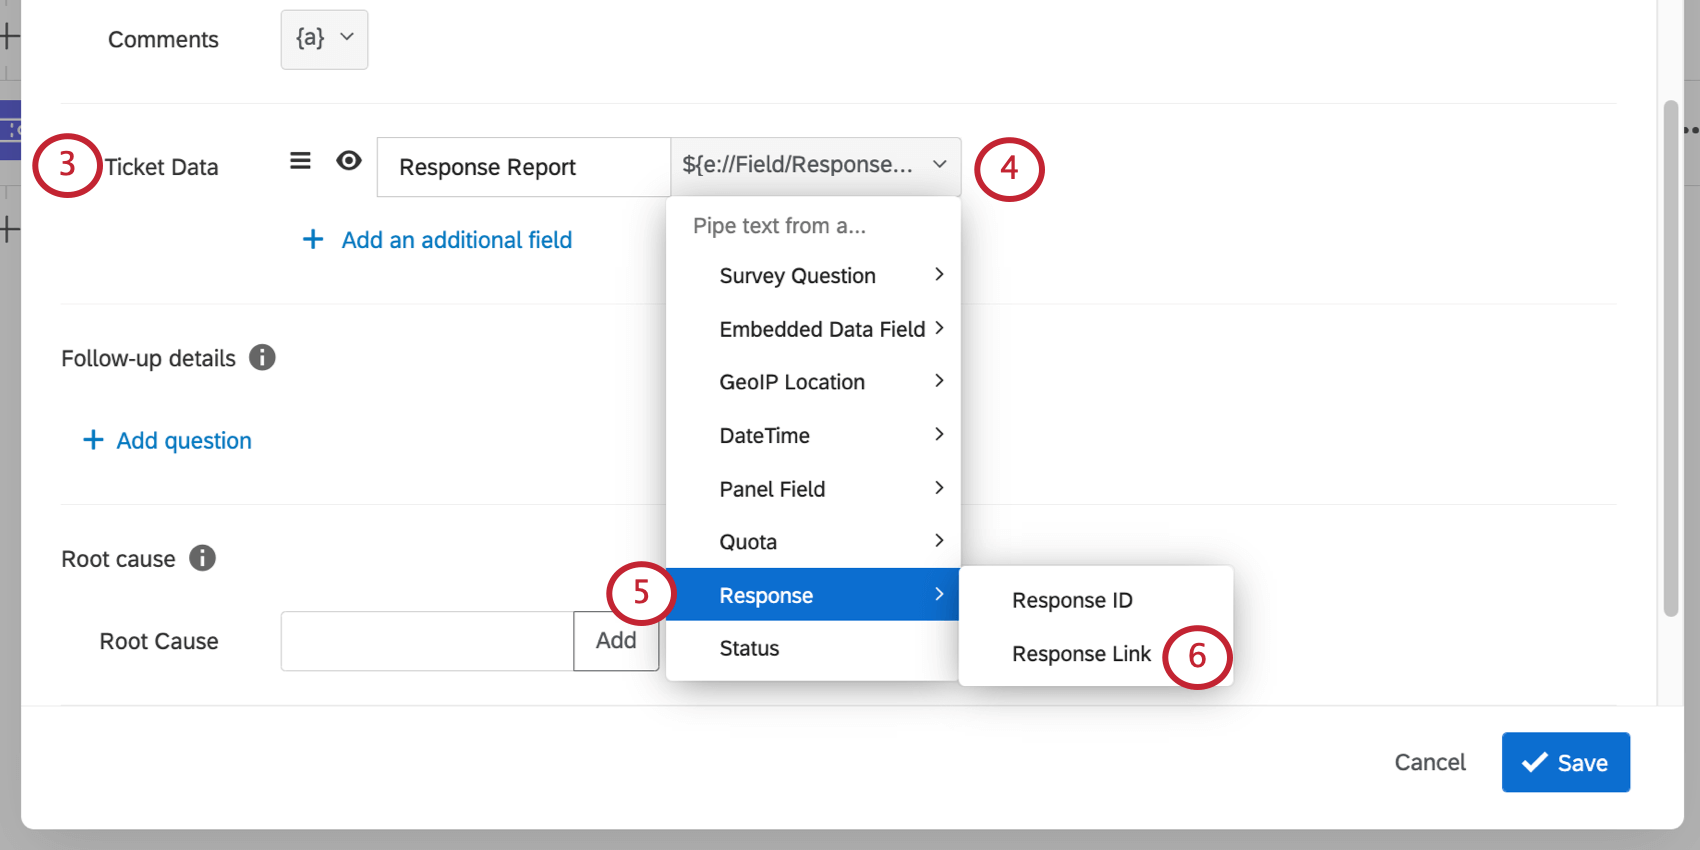Click the Save button
Image resolution: width=1700 pixels, height=850 pixels.
[1565, 762]
